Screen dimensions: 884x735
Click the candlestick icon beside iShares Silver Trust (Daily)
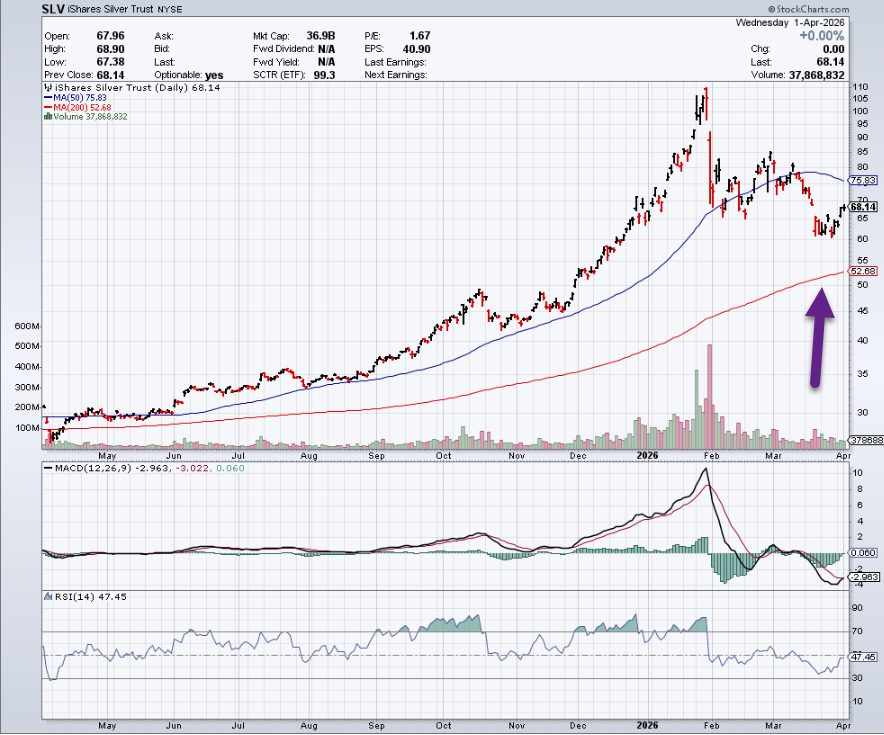click(x=46, y=88)
